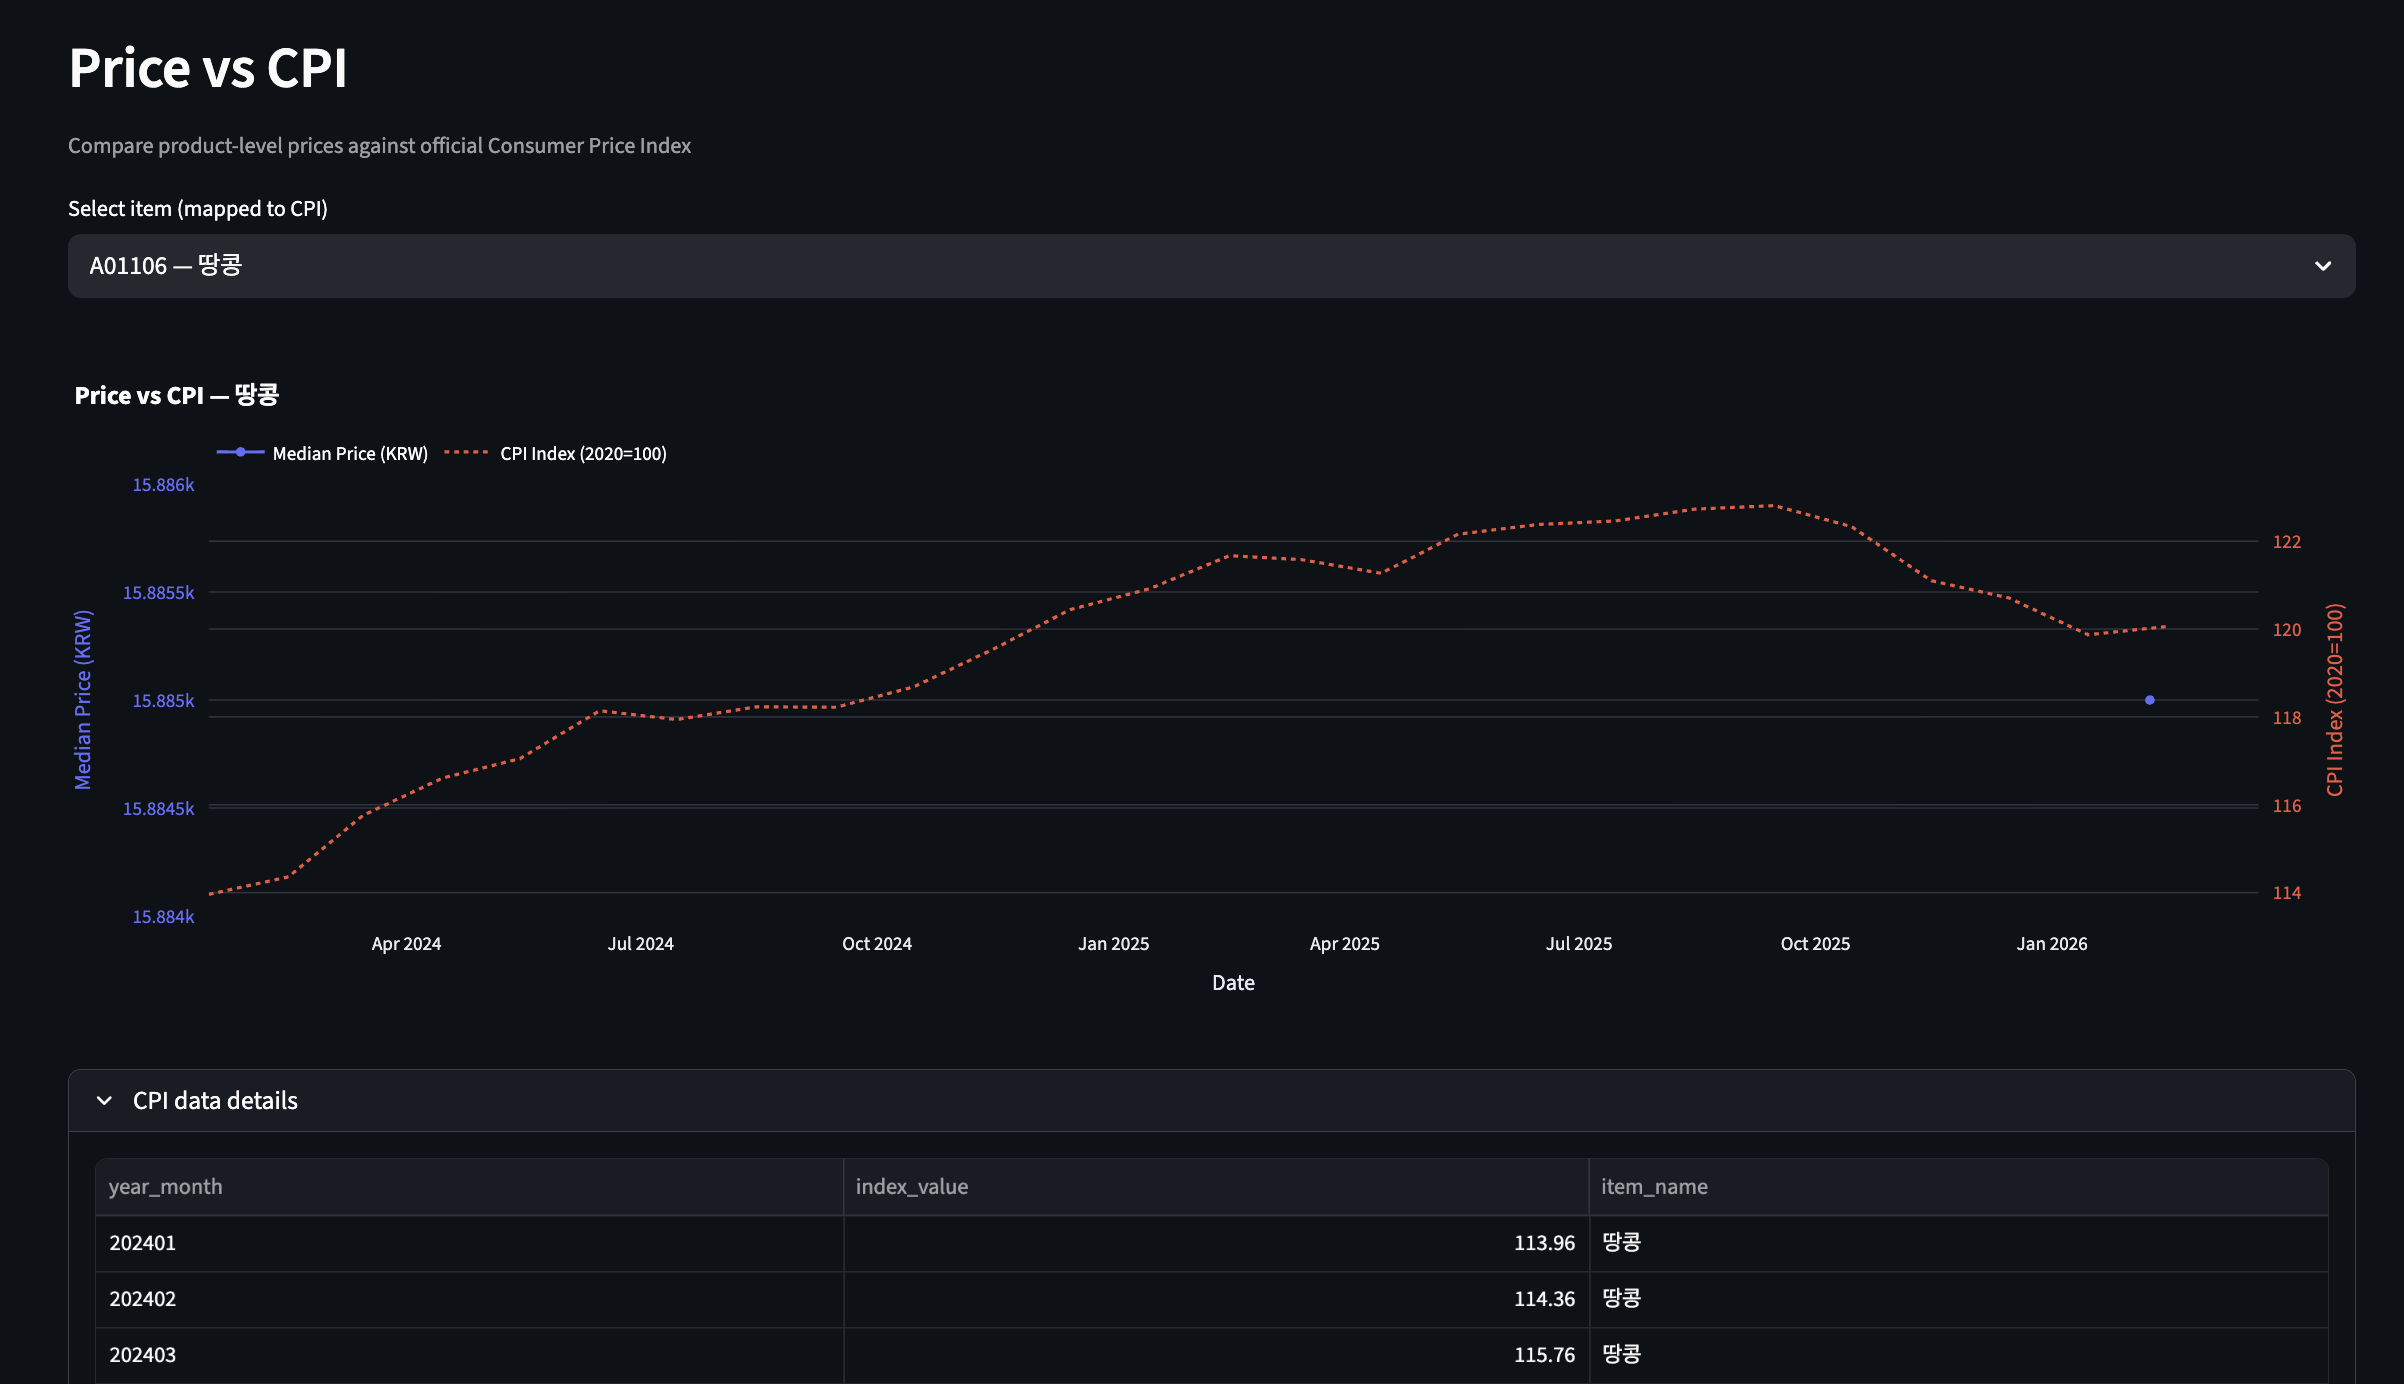Click the Date x-axis title
The image size is (2404, 1384).
1233,983
